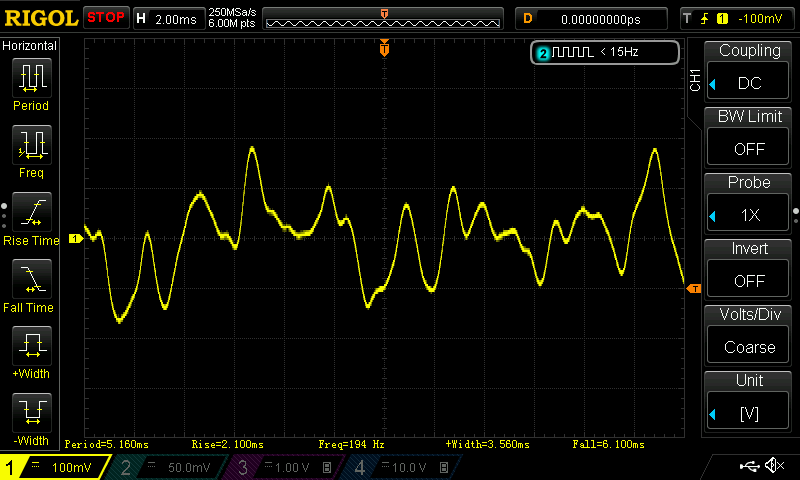Pick the +Width measurement icon
Viewport: 800px width, 480px height.
[x=31, y=346]
